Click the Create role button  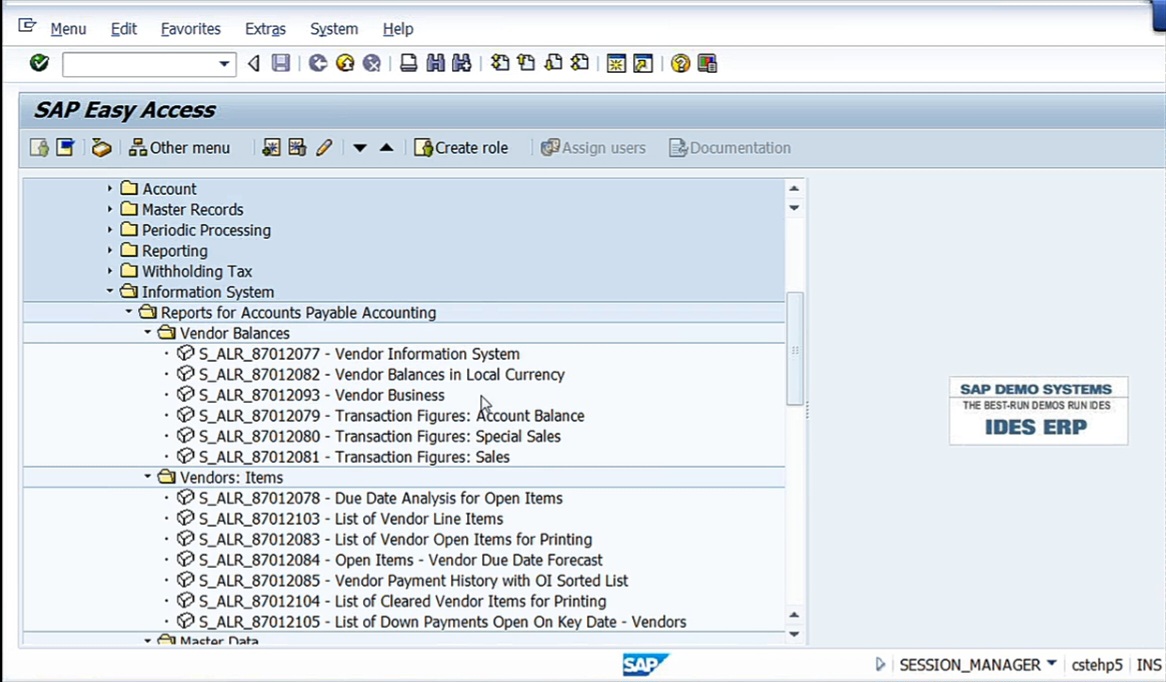[x=461, y=147]
